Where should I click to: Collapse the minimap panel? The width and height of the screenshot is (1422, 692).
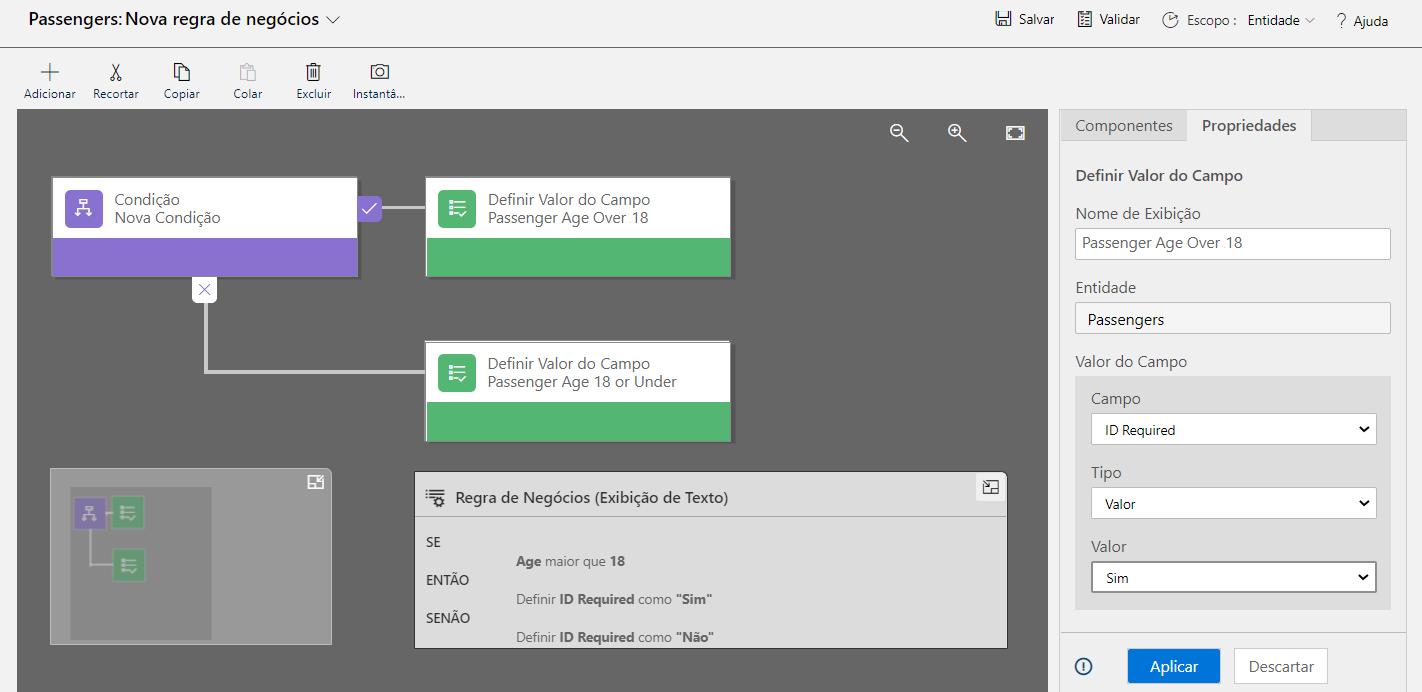pyautogui.click(x=315, y=483)
